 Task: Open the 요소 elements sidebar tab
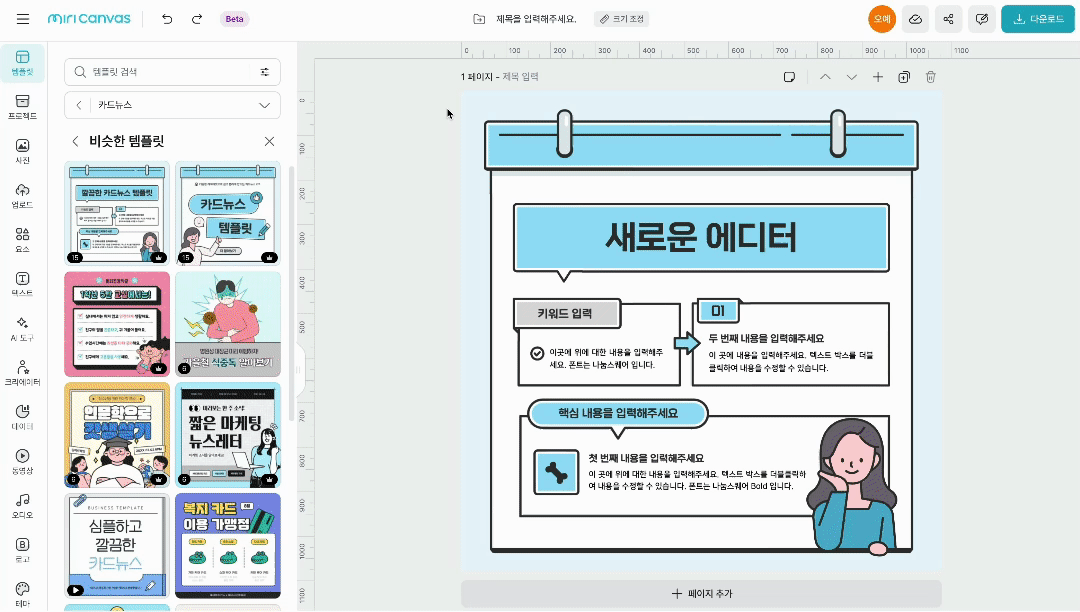pos(23,240)
